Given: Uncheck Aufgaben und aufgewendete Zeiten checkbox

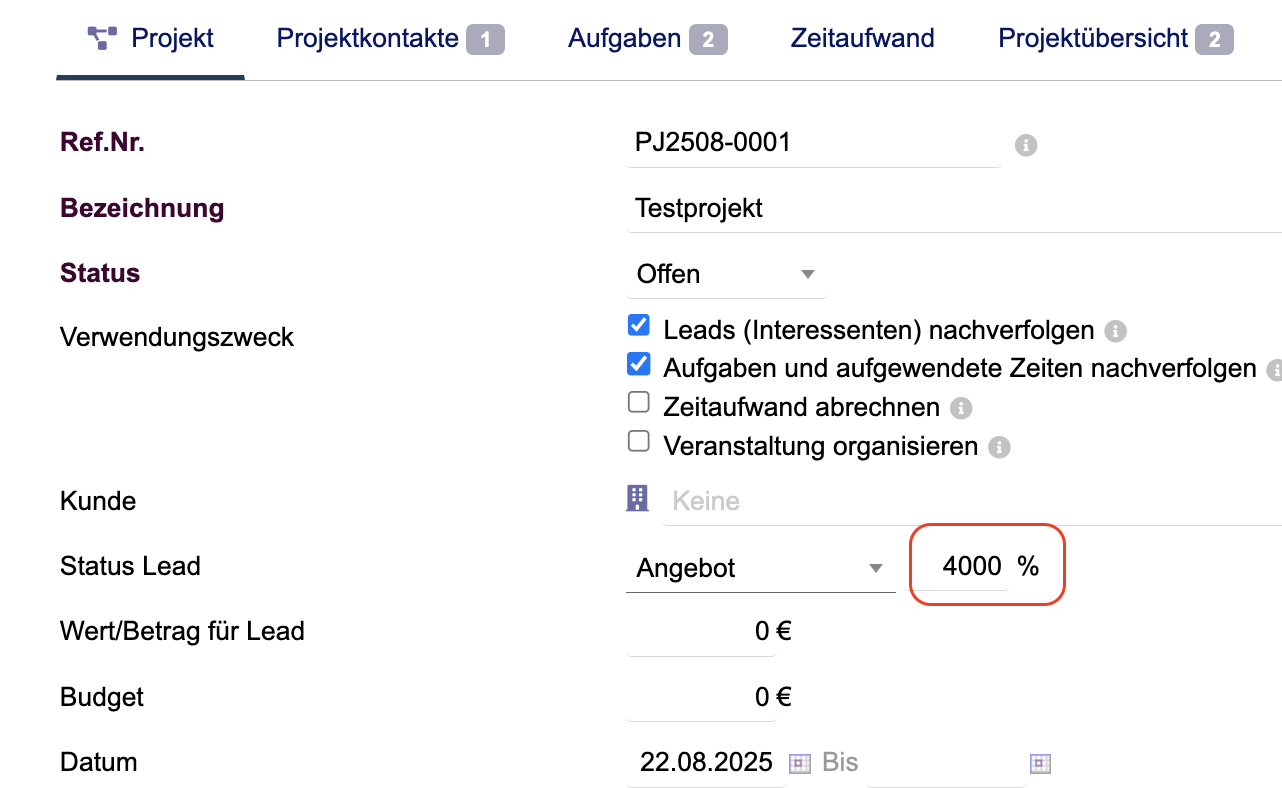Looking at the screenshot, I should [638, 364].
